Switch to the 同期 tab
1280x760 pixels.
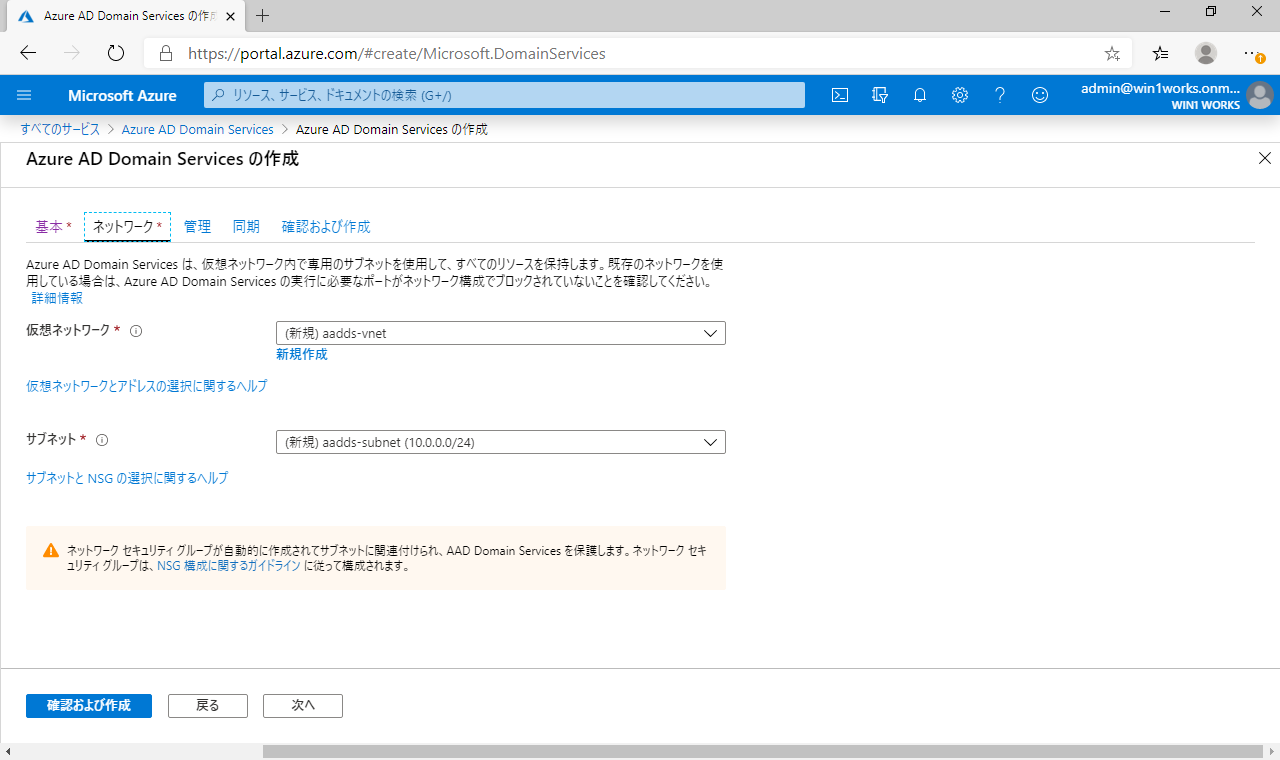tap(246, 227)
